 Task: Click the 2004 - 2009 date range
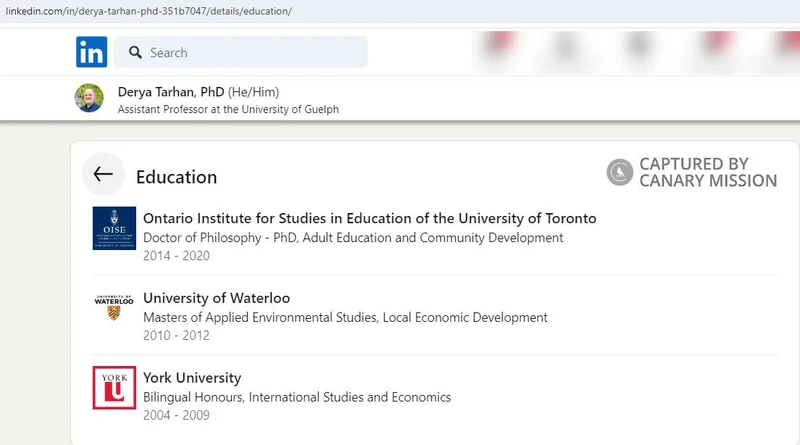[x=177, y=415]
